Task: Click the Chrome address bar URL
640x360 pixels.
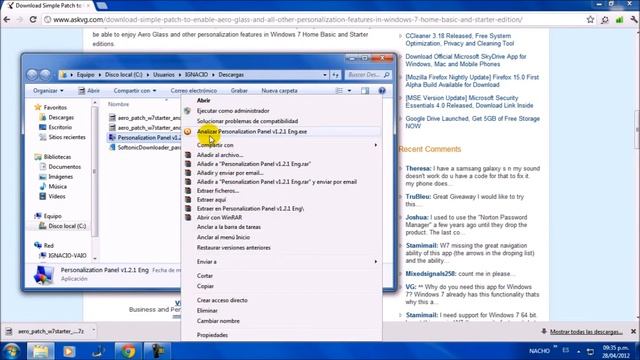Action: 288,20
